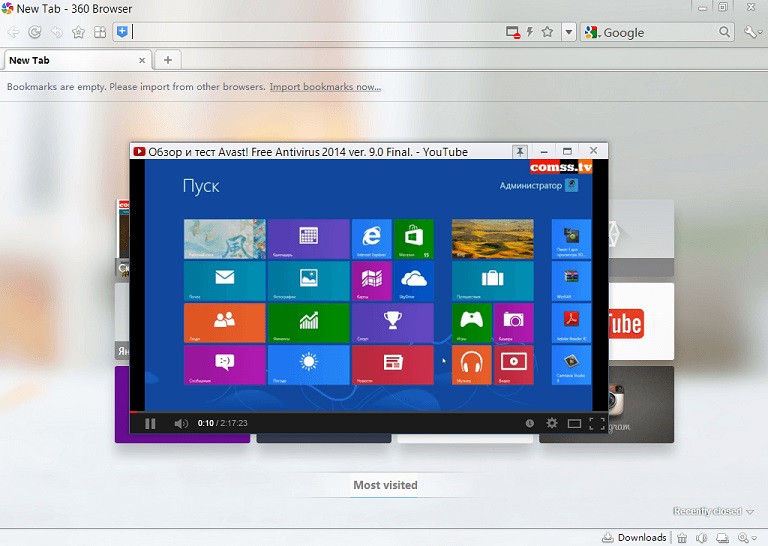768x546 pixels.
Task: Switch to the New Tab tab
Action: tap(76, 60)
